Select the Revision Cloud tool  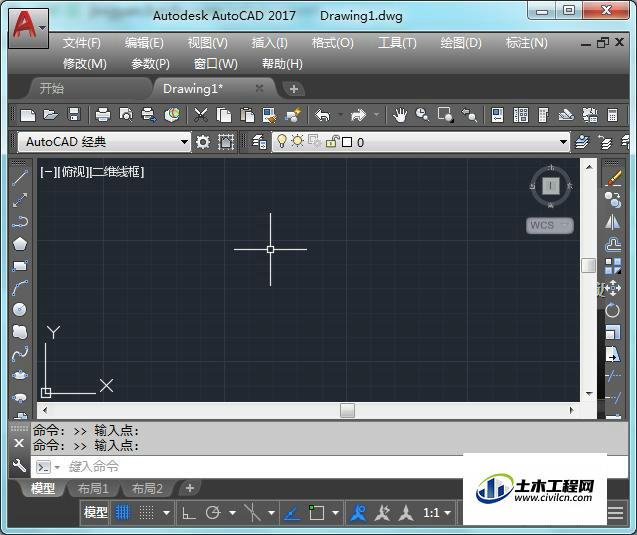[x=20, y=331]
